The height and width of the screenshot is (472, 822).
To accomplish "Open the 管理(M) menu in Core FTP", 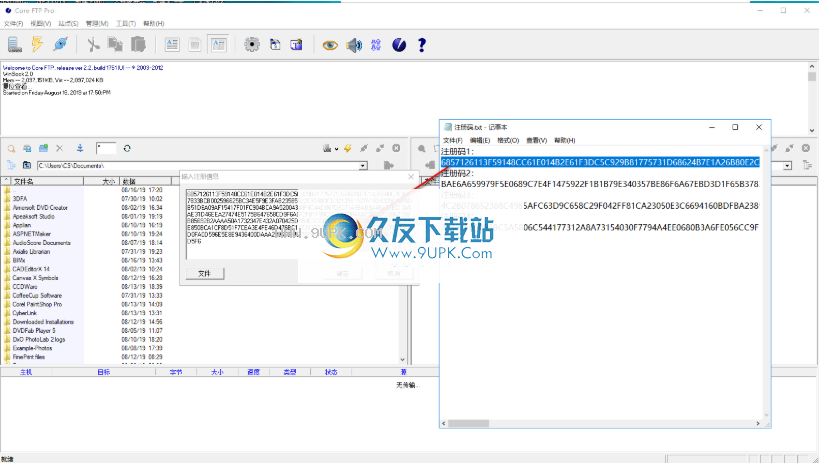I will [x=97, y=24].
